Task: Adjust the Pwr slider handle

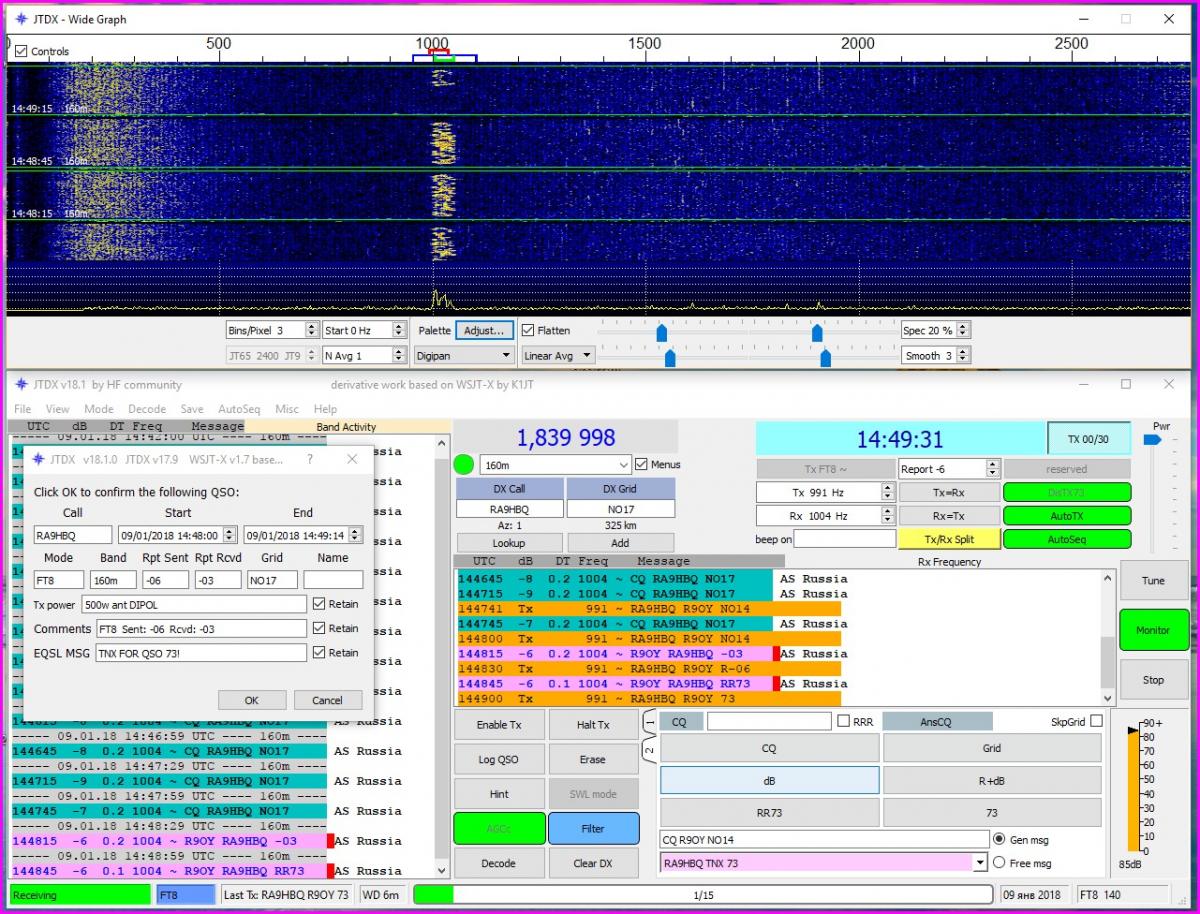Action: [x=1151, y=439]
